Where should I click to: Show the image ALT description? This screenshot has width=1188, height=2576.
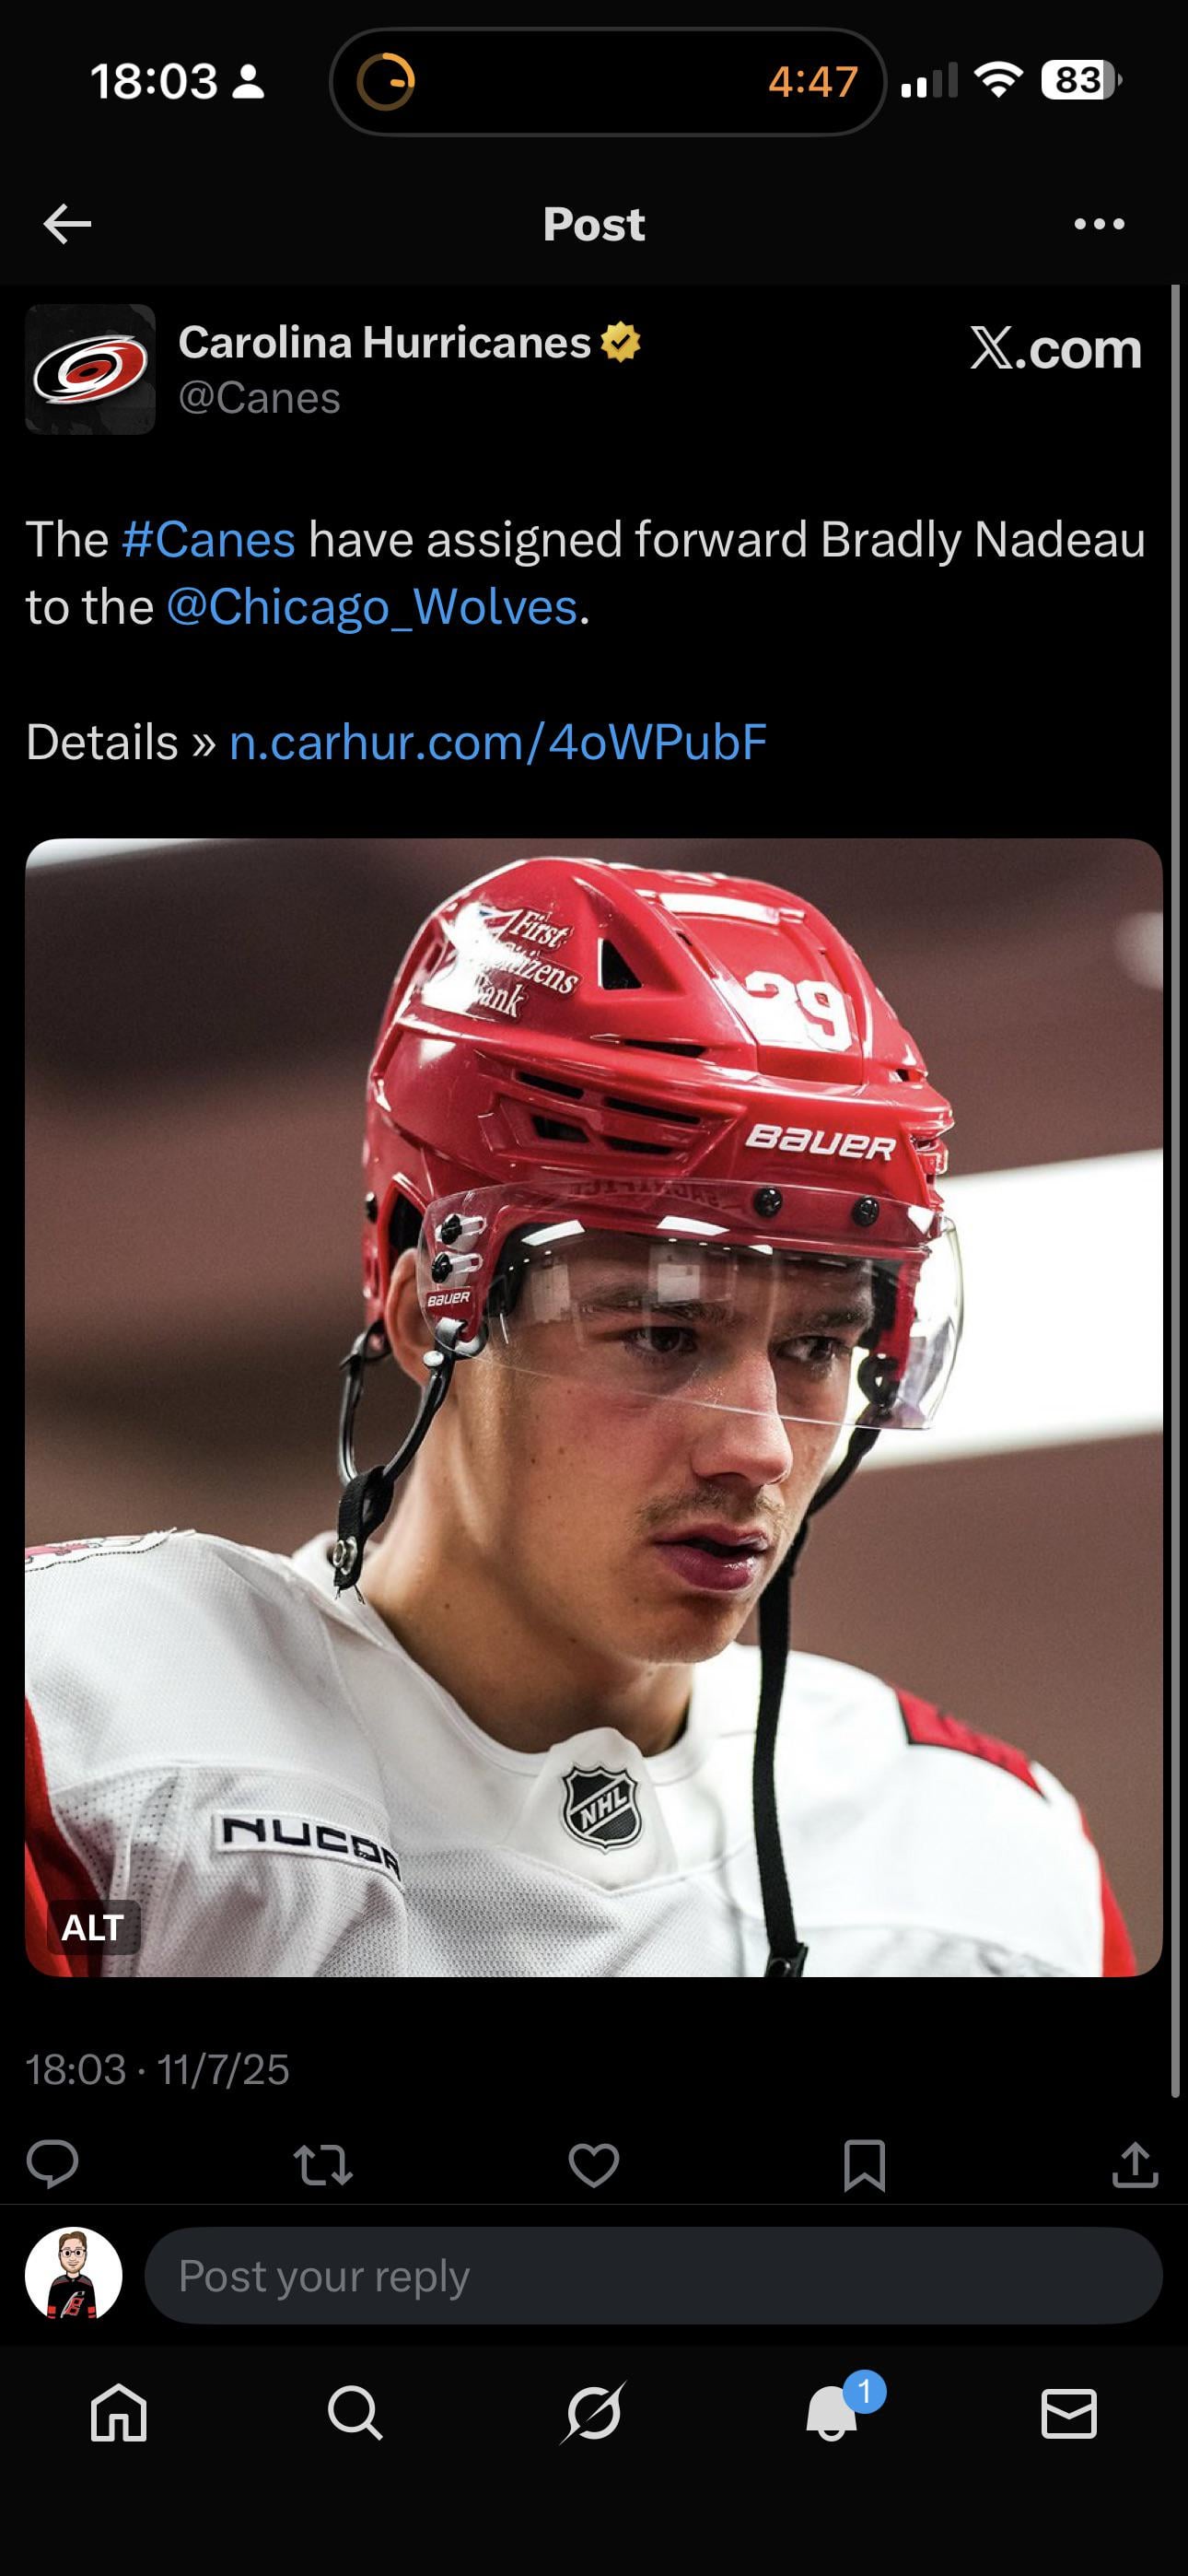point(93,1927)
